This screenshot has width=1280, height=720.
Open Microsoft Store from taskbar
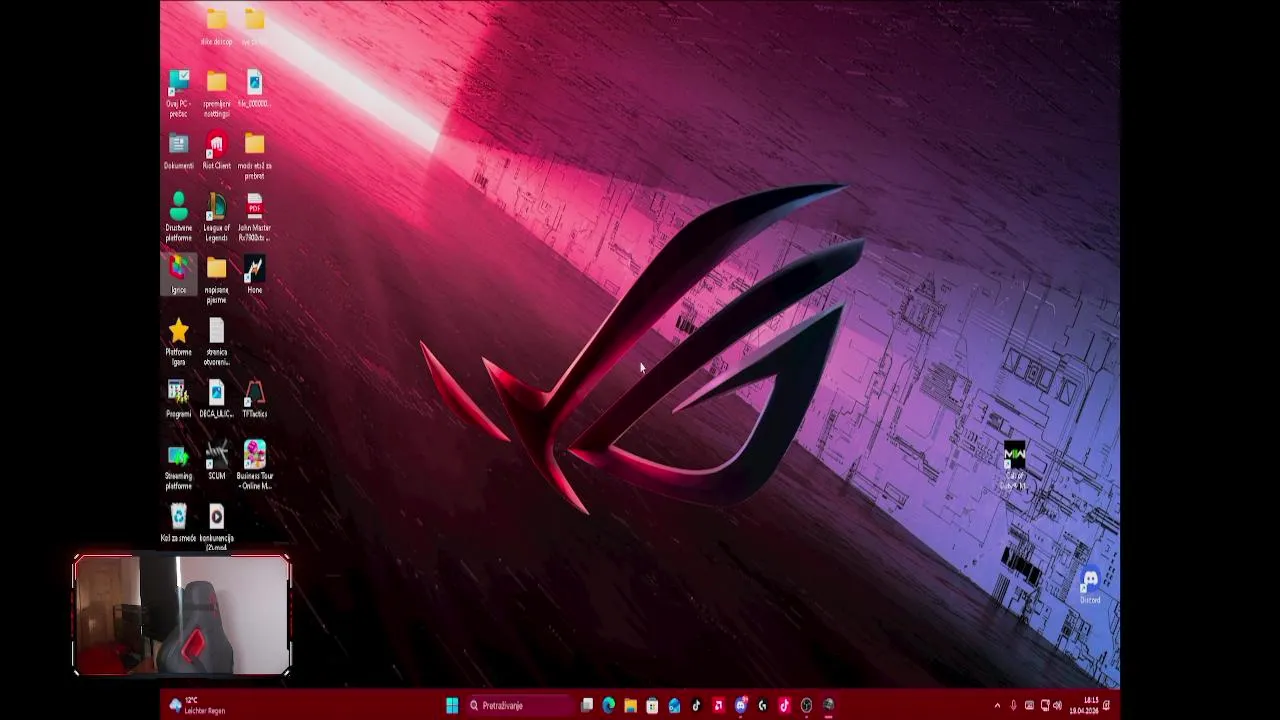(652, 705)
